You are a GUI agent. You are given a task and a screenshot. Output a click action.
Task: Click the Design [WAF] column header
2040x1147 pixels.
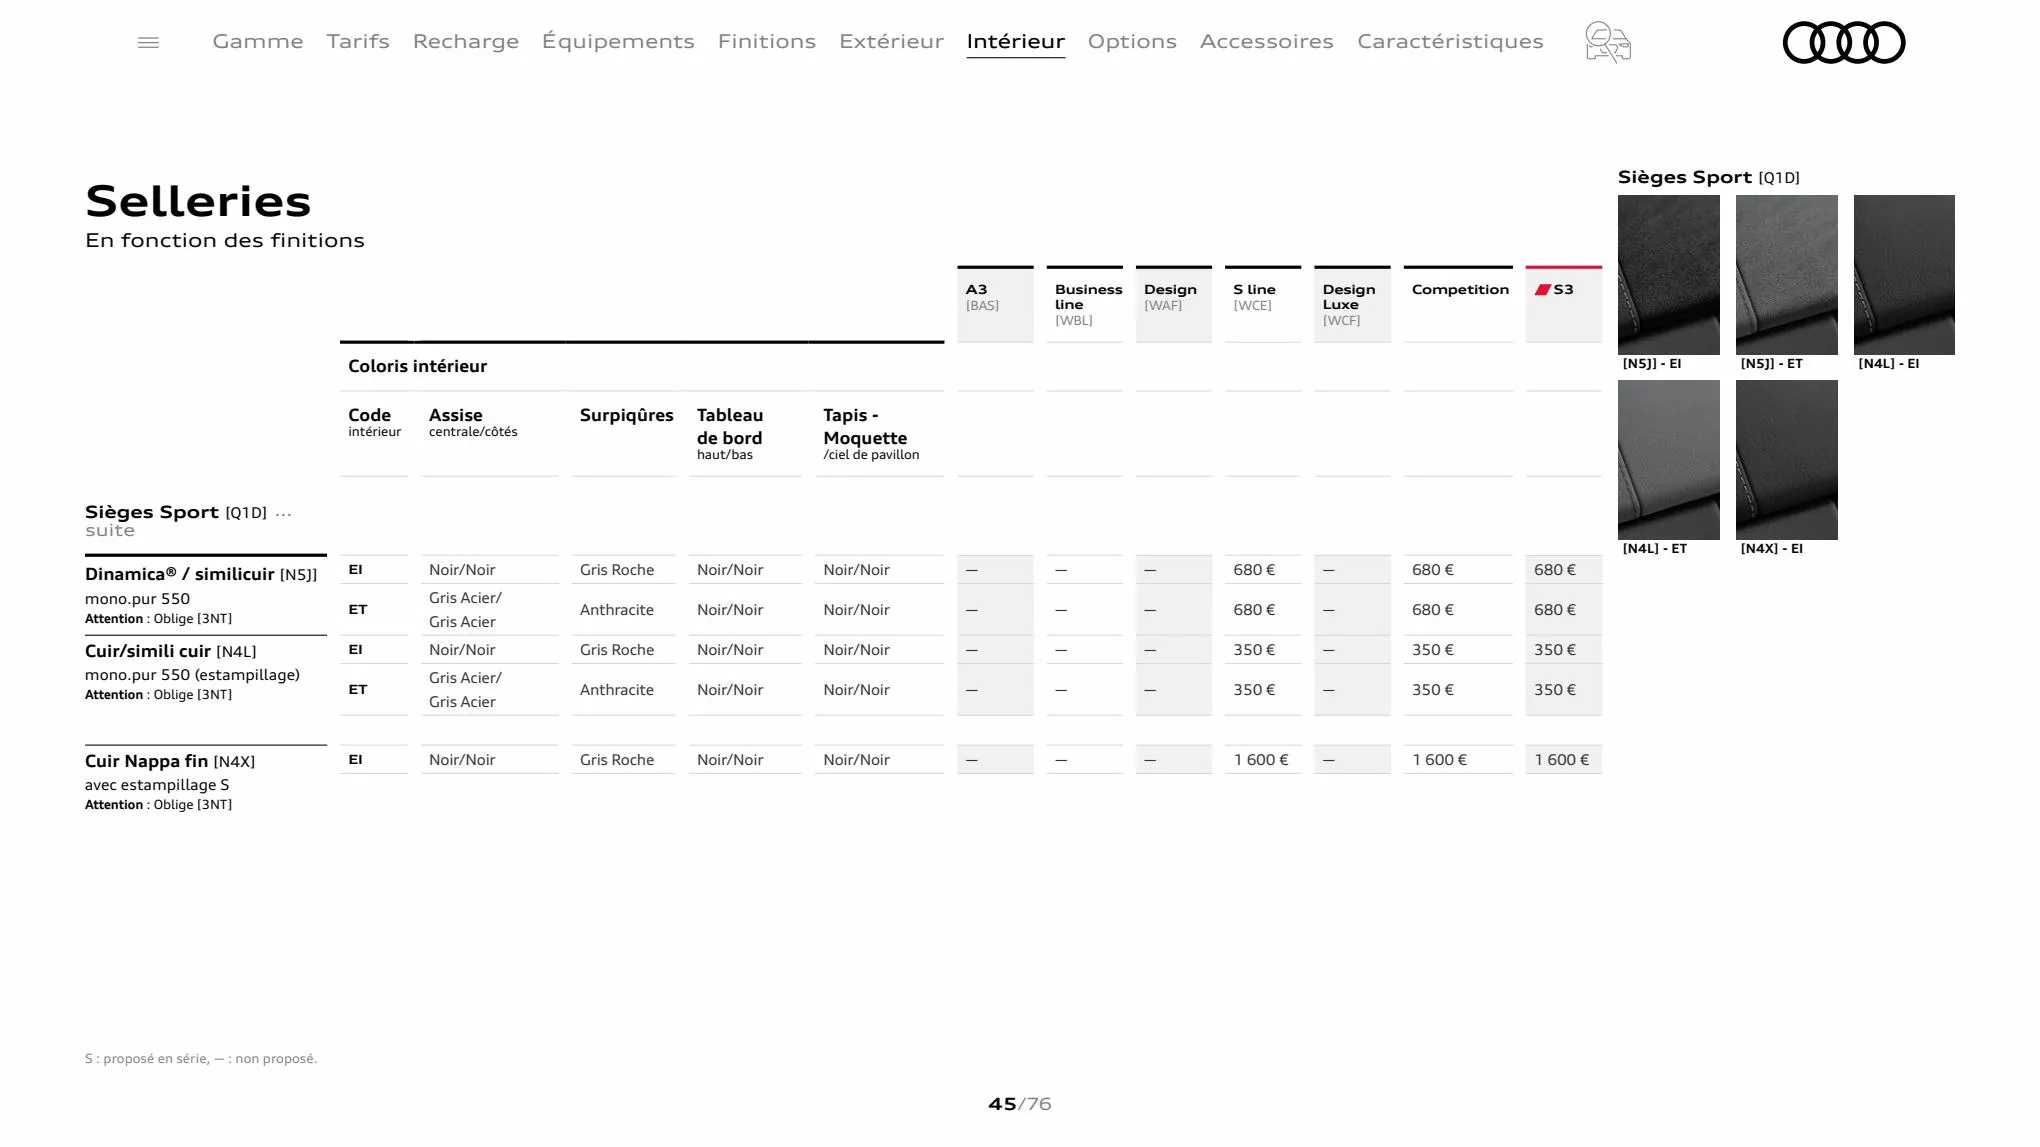1174,304
